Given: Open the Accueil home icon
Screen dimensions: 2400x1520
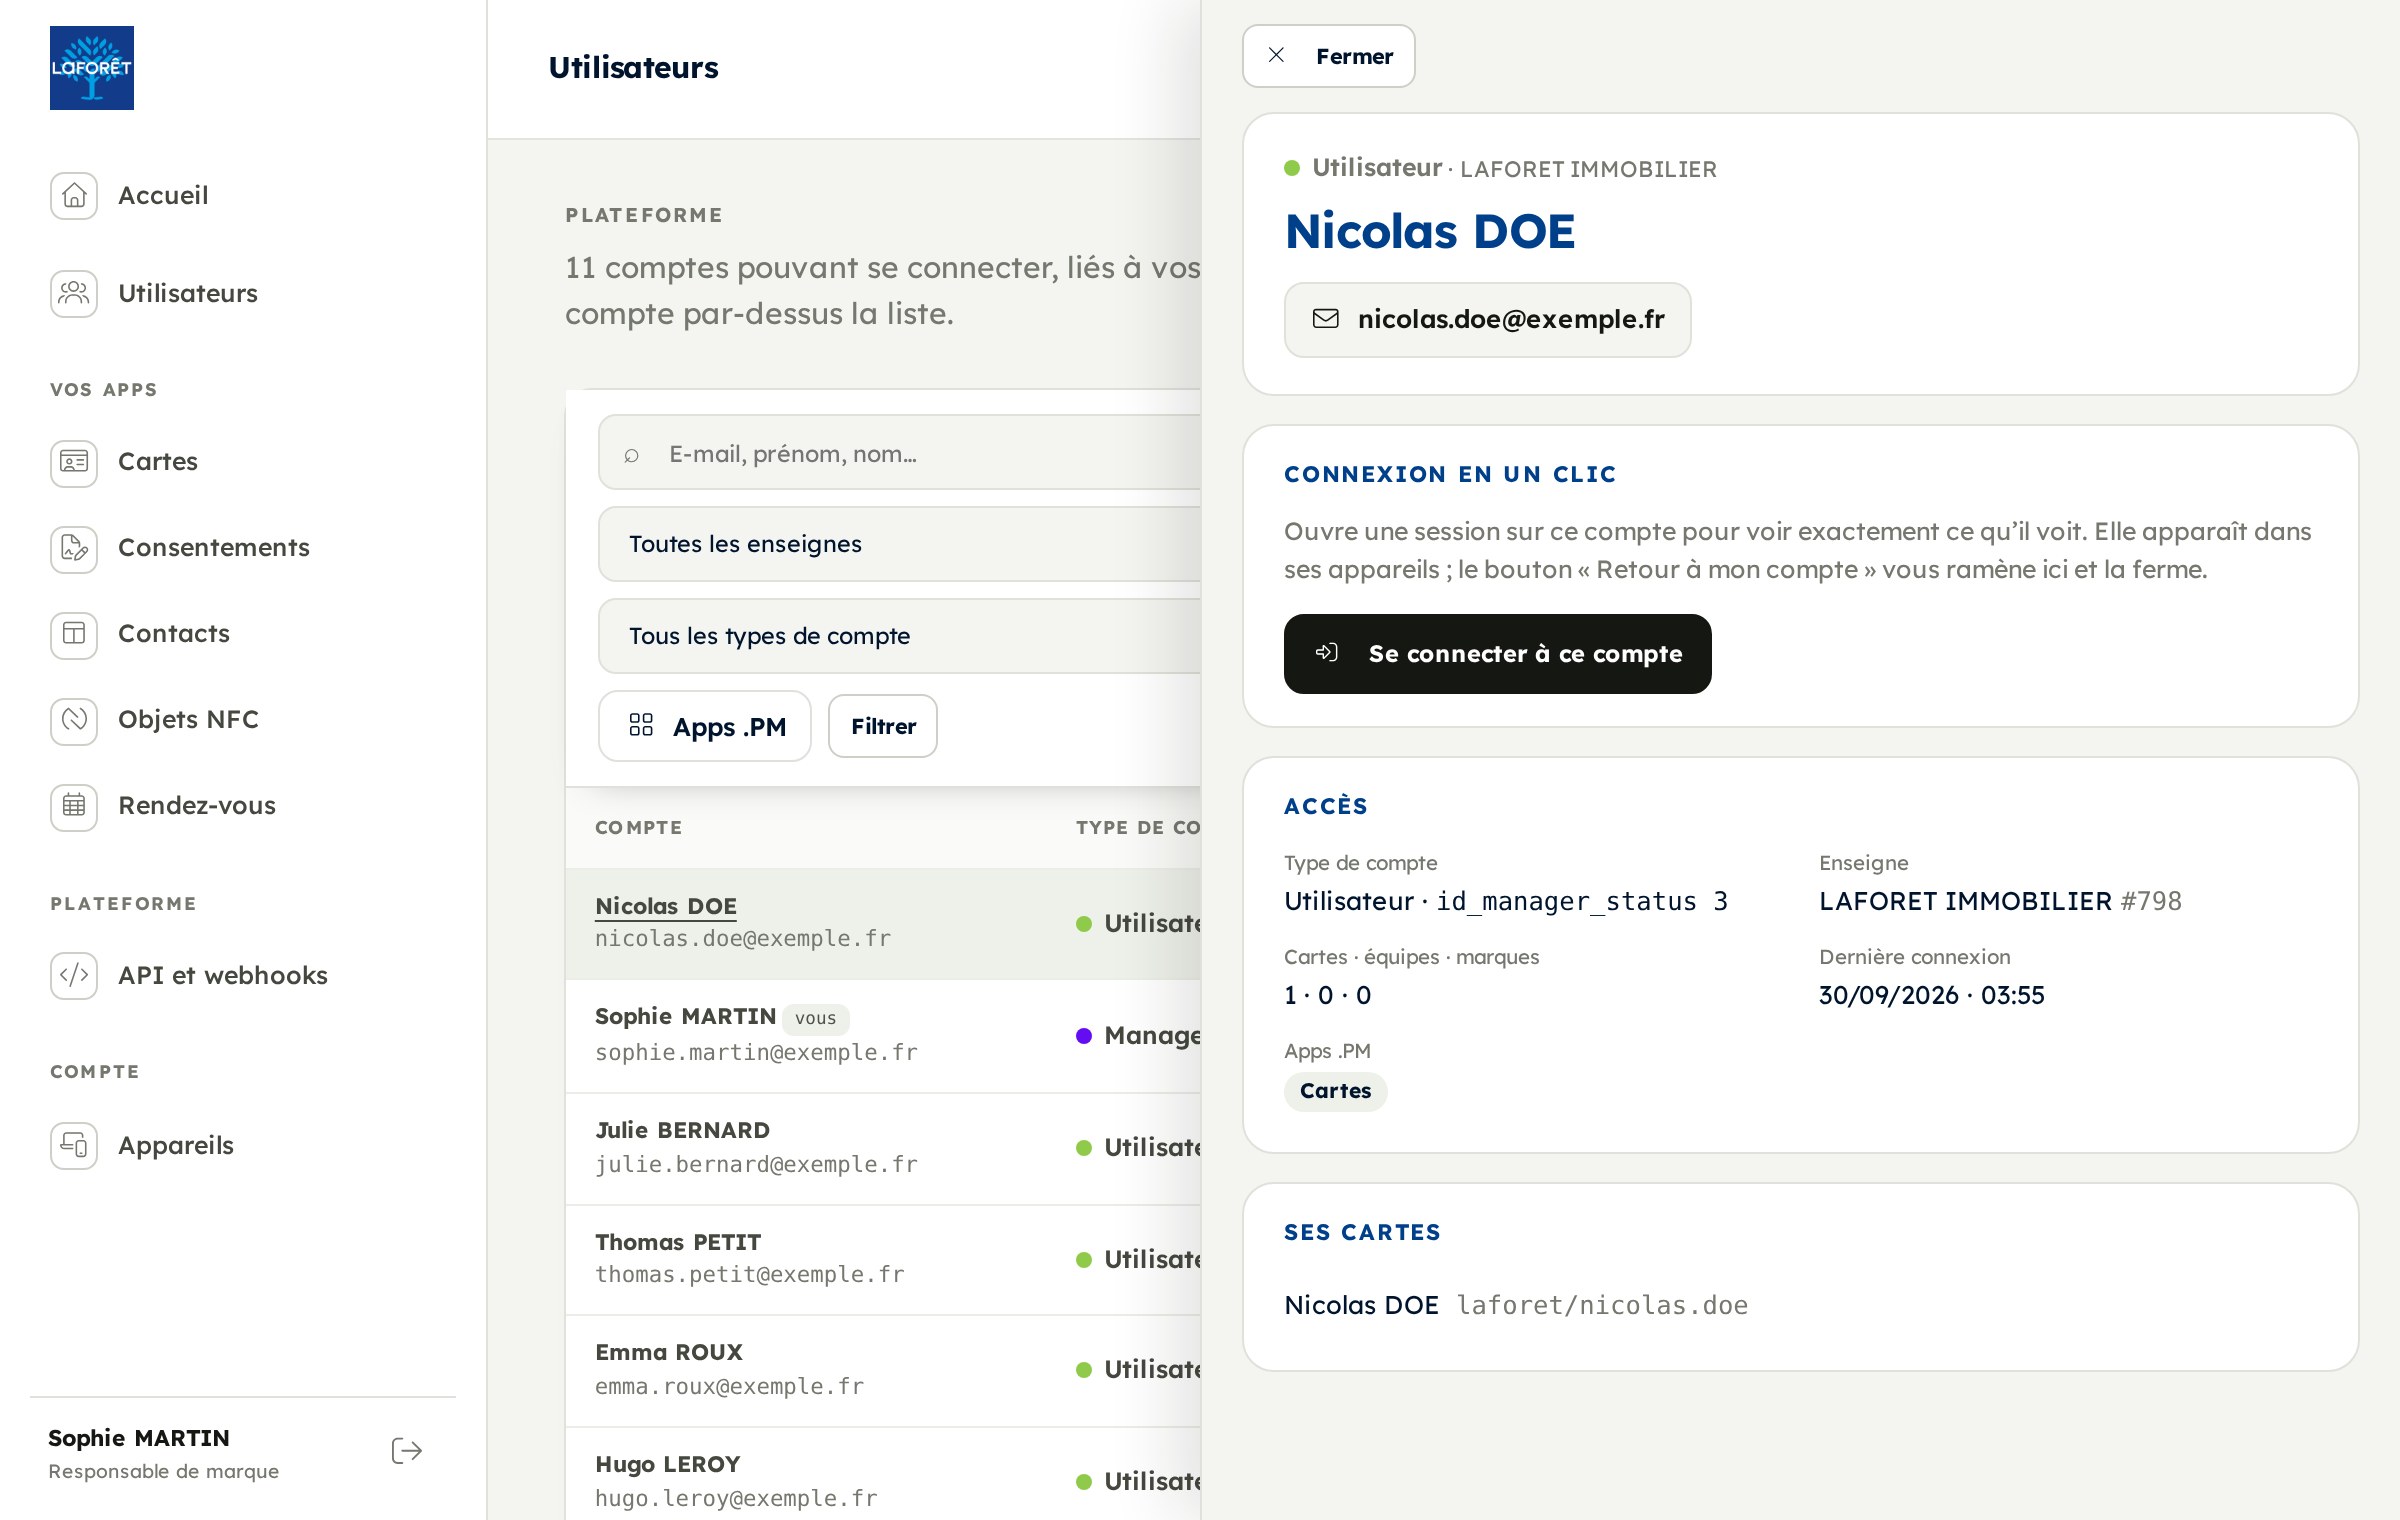Looking at the screenshot, I should (x=74, y=195).
